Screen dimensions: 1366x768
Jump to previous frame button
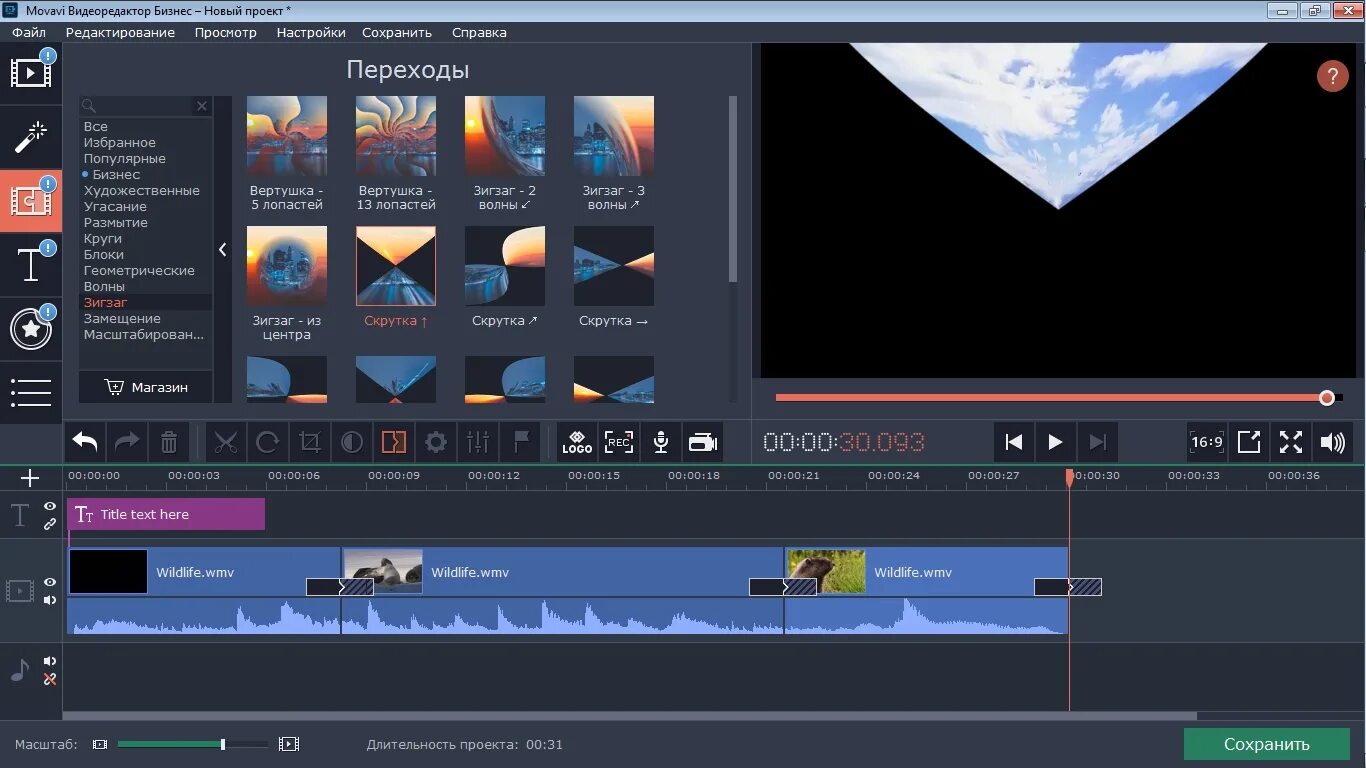(1013, 442)
